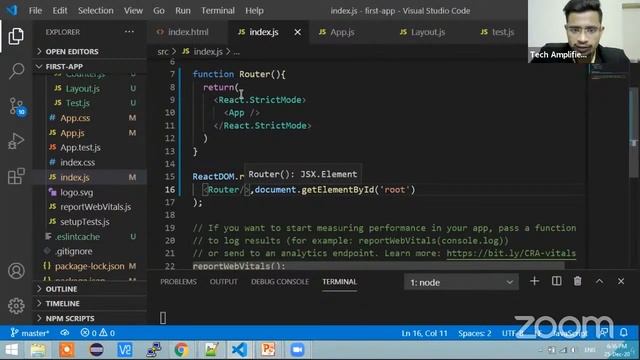Open the Manage gear icon
640x360 pixels.
16,306
